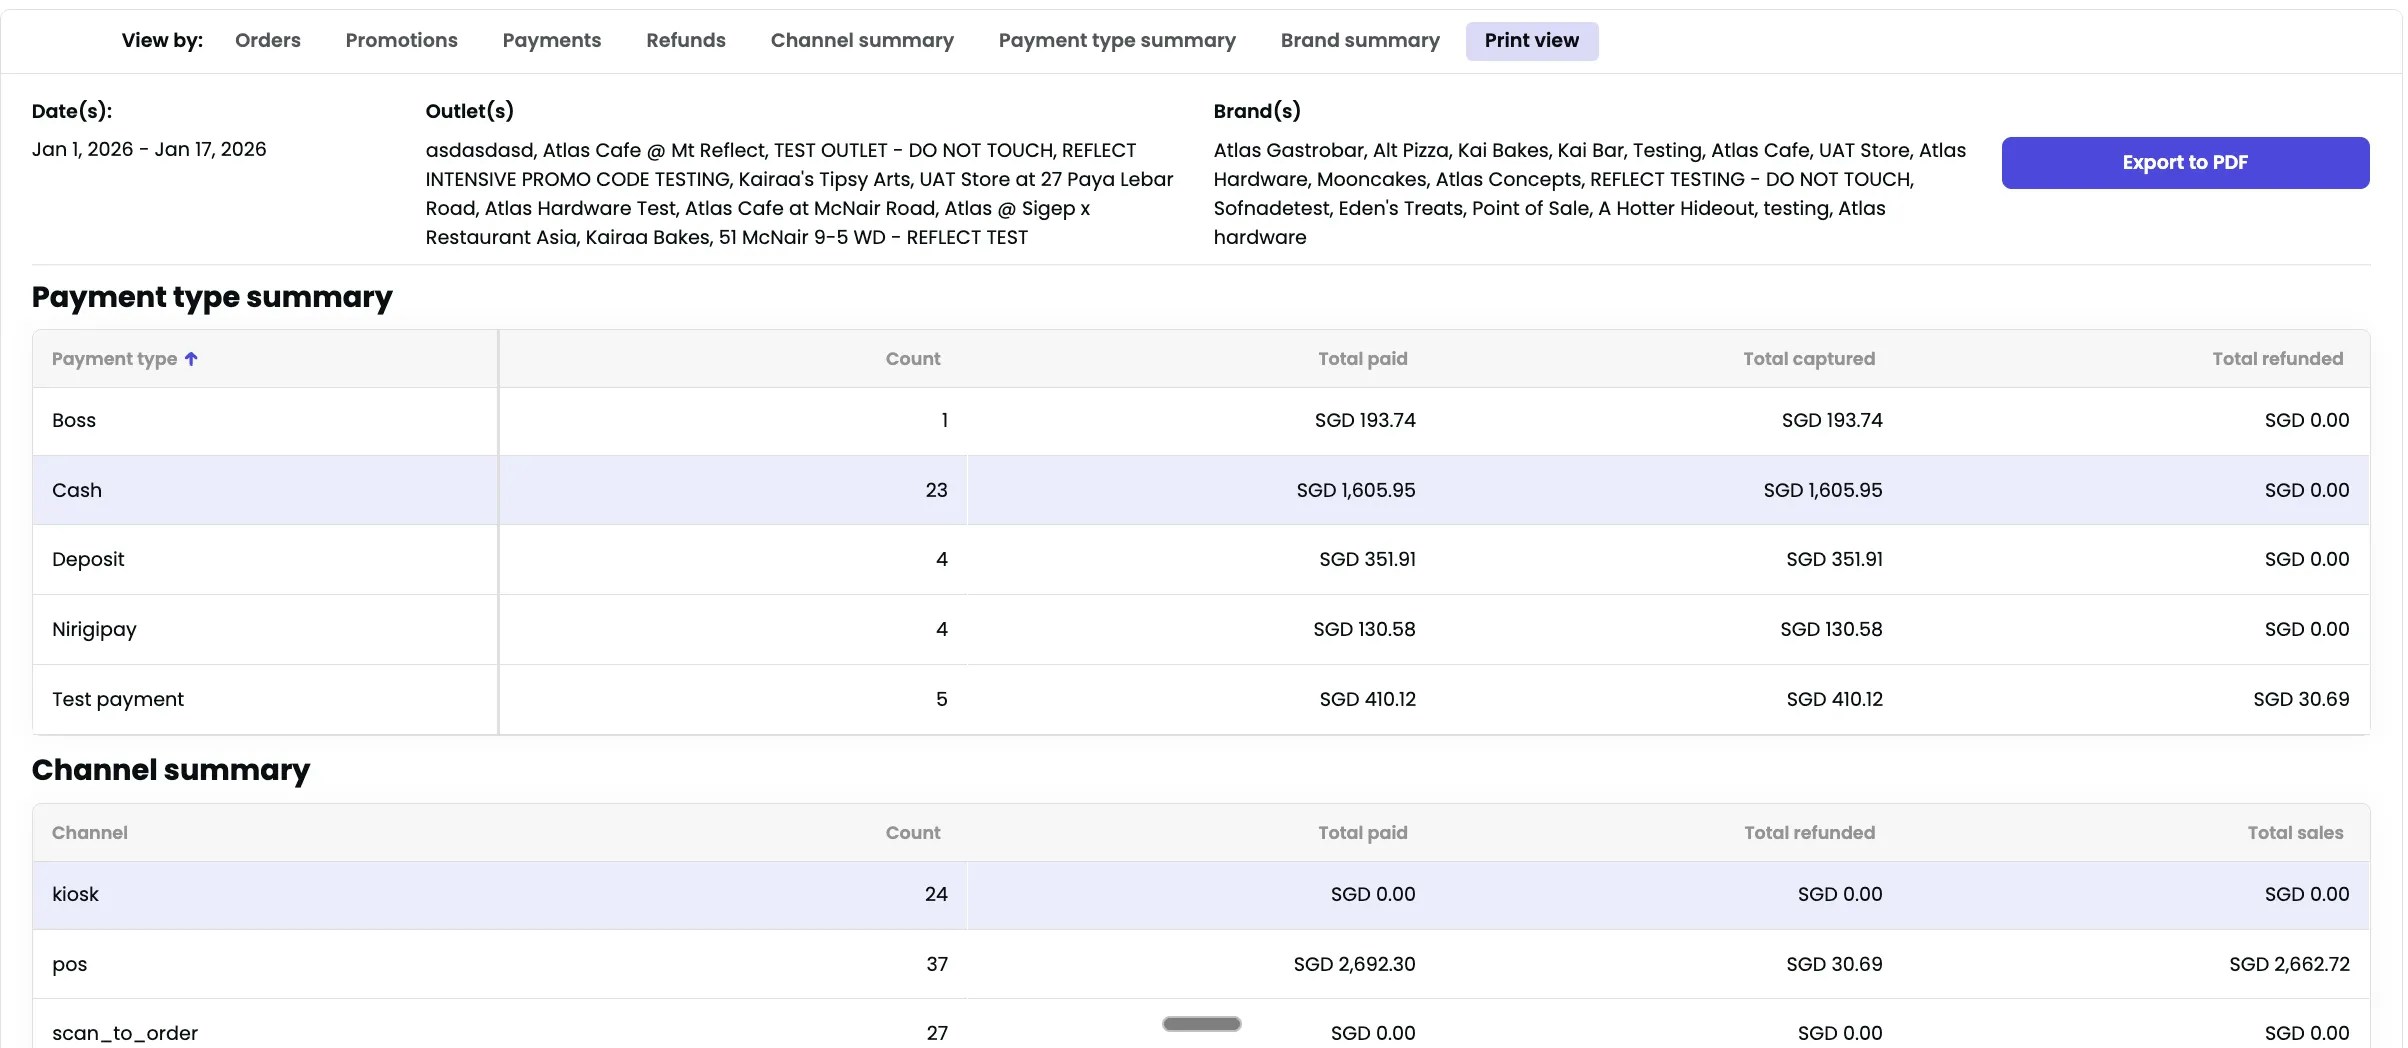Click the Export to PDF button
The height and width of the screenshot is (1048, 2408).
click(x=2185, y=162)
